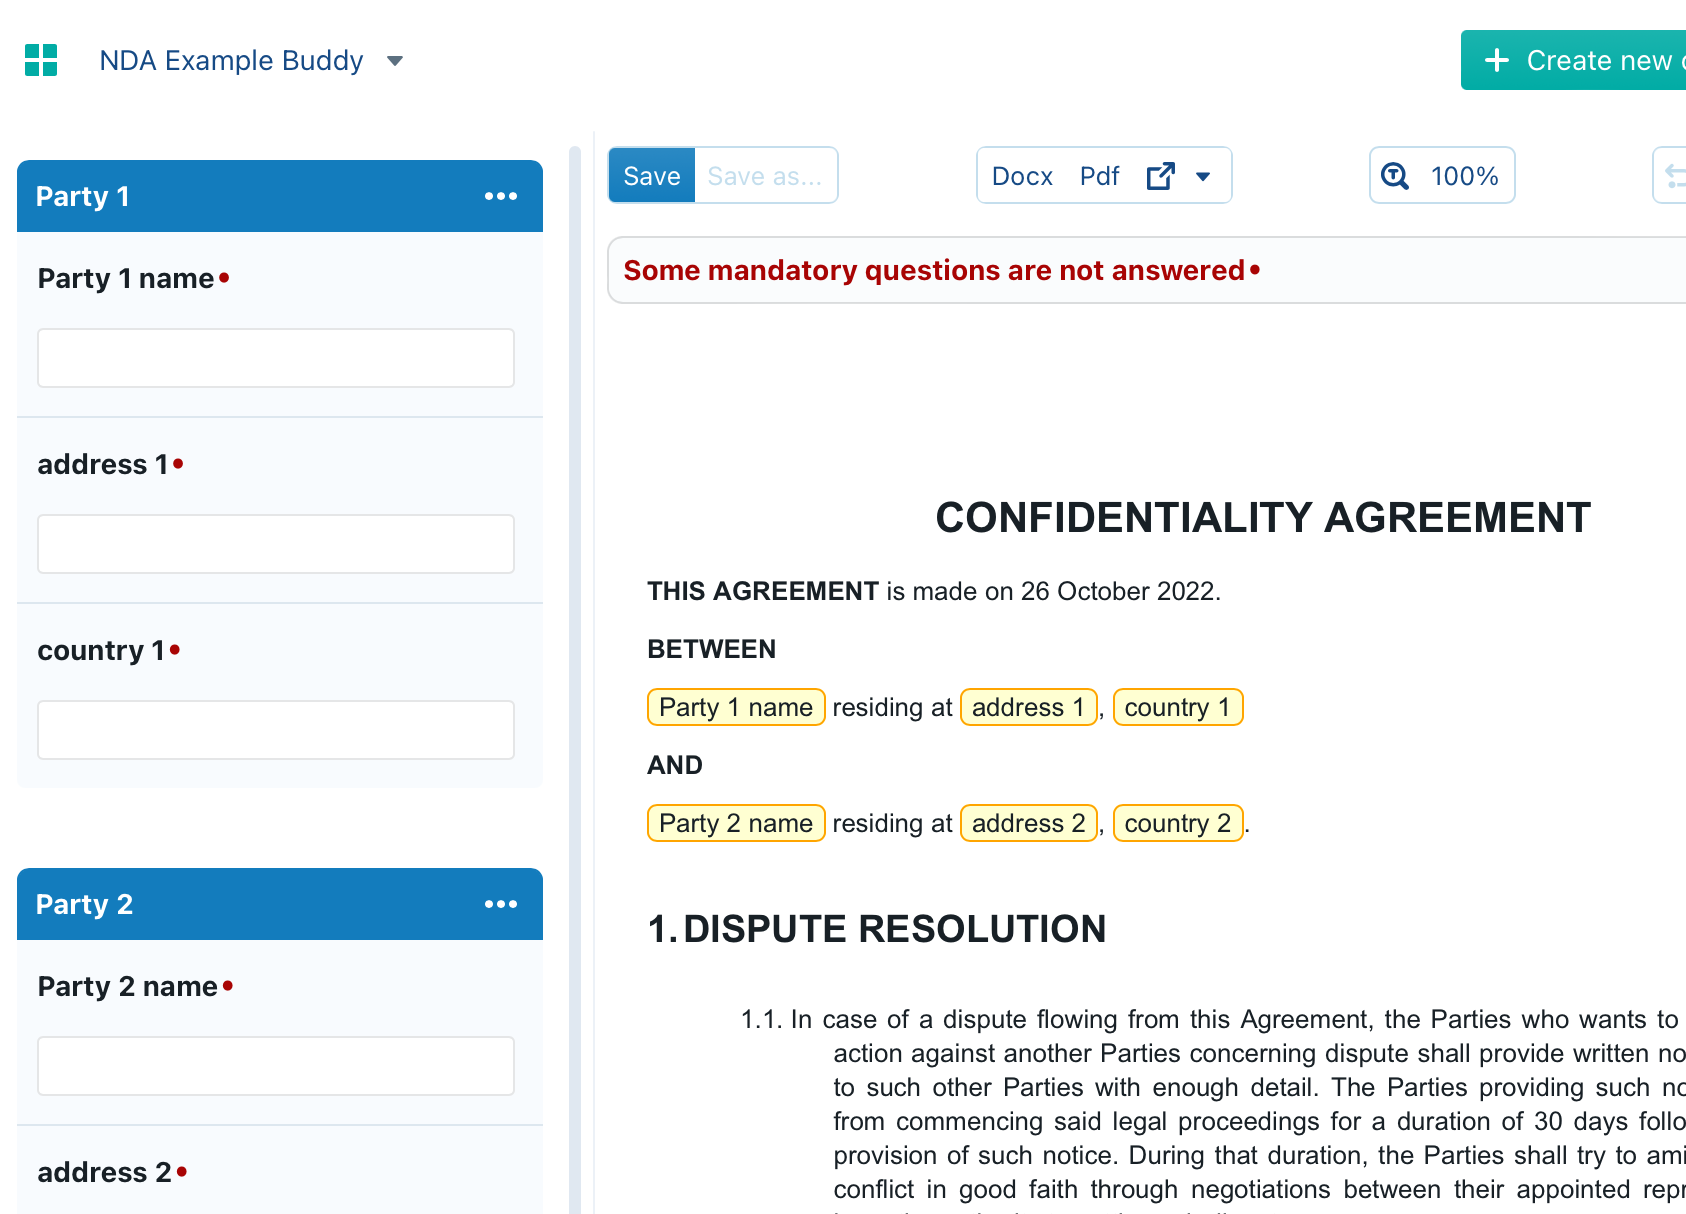Focus the address 1 text field
The image size is (1686, 1214).
(276, 544)
